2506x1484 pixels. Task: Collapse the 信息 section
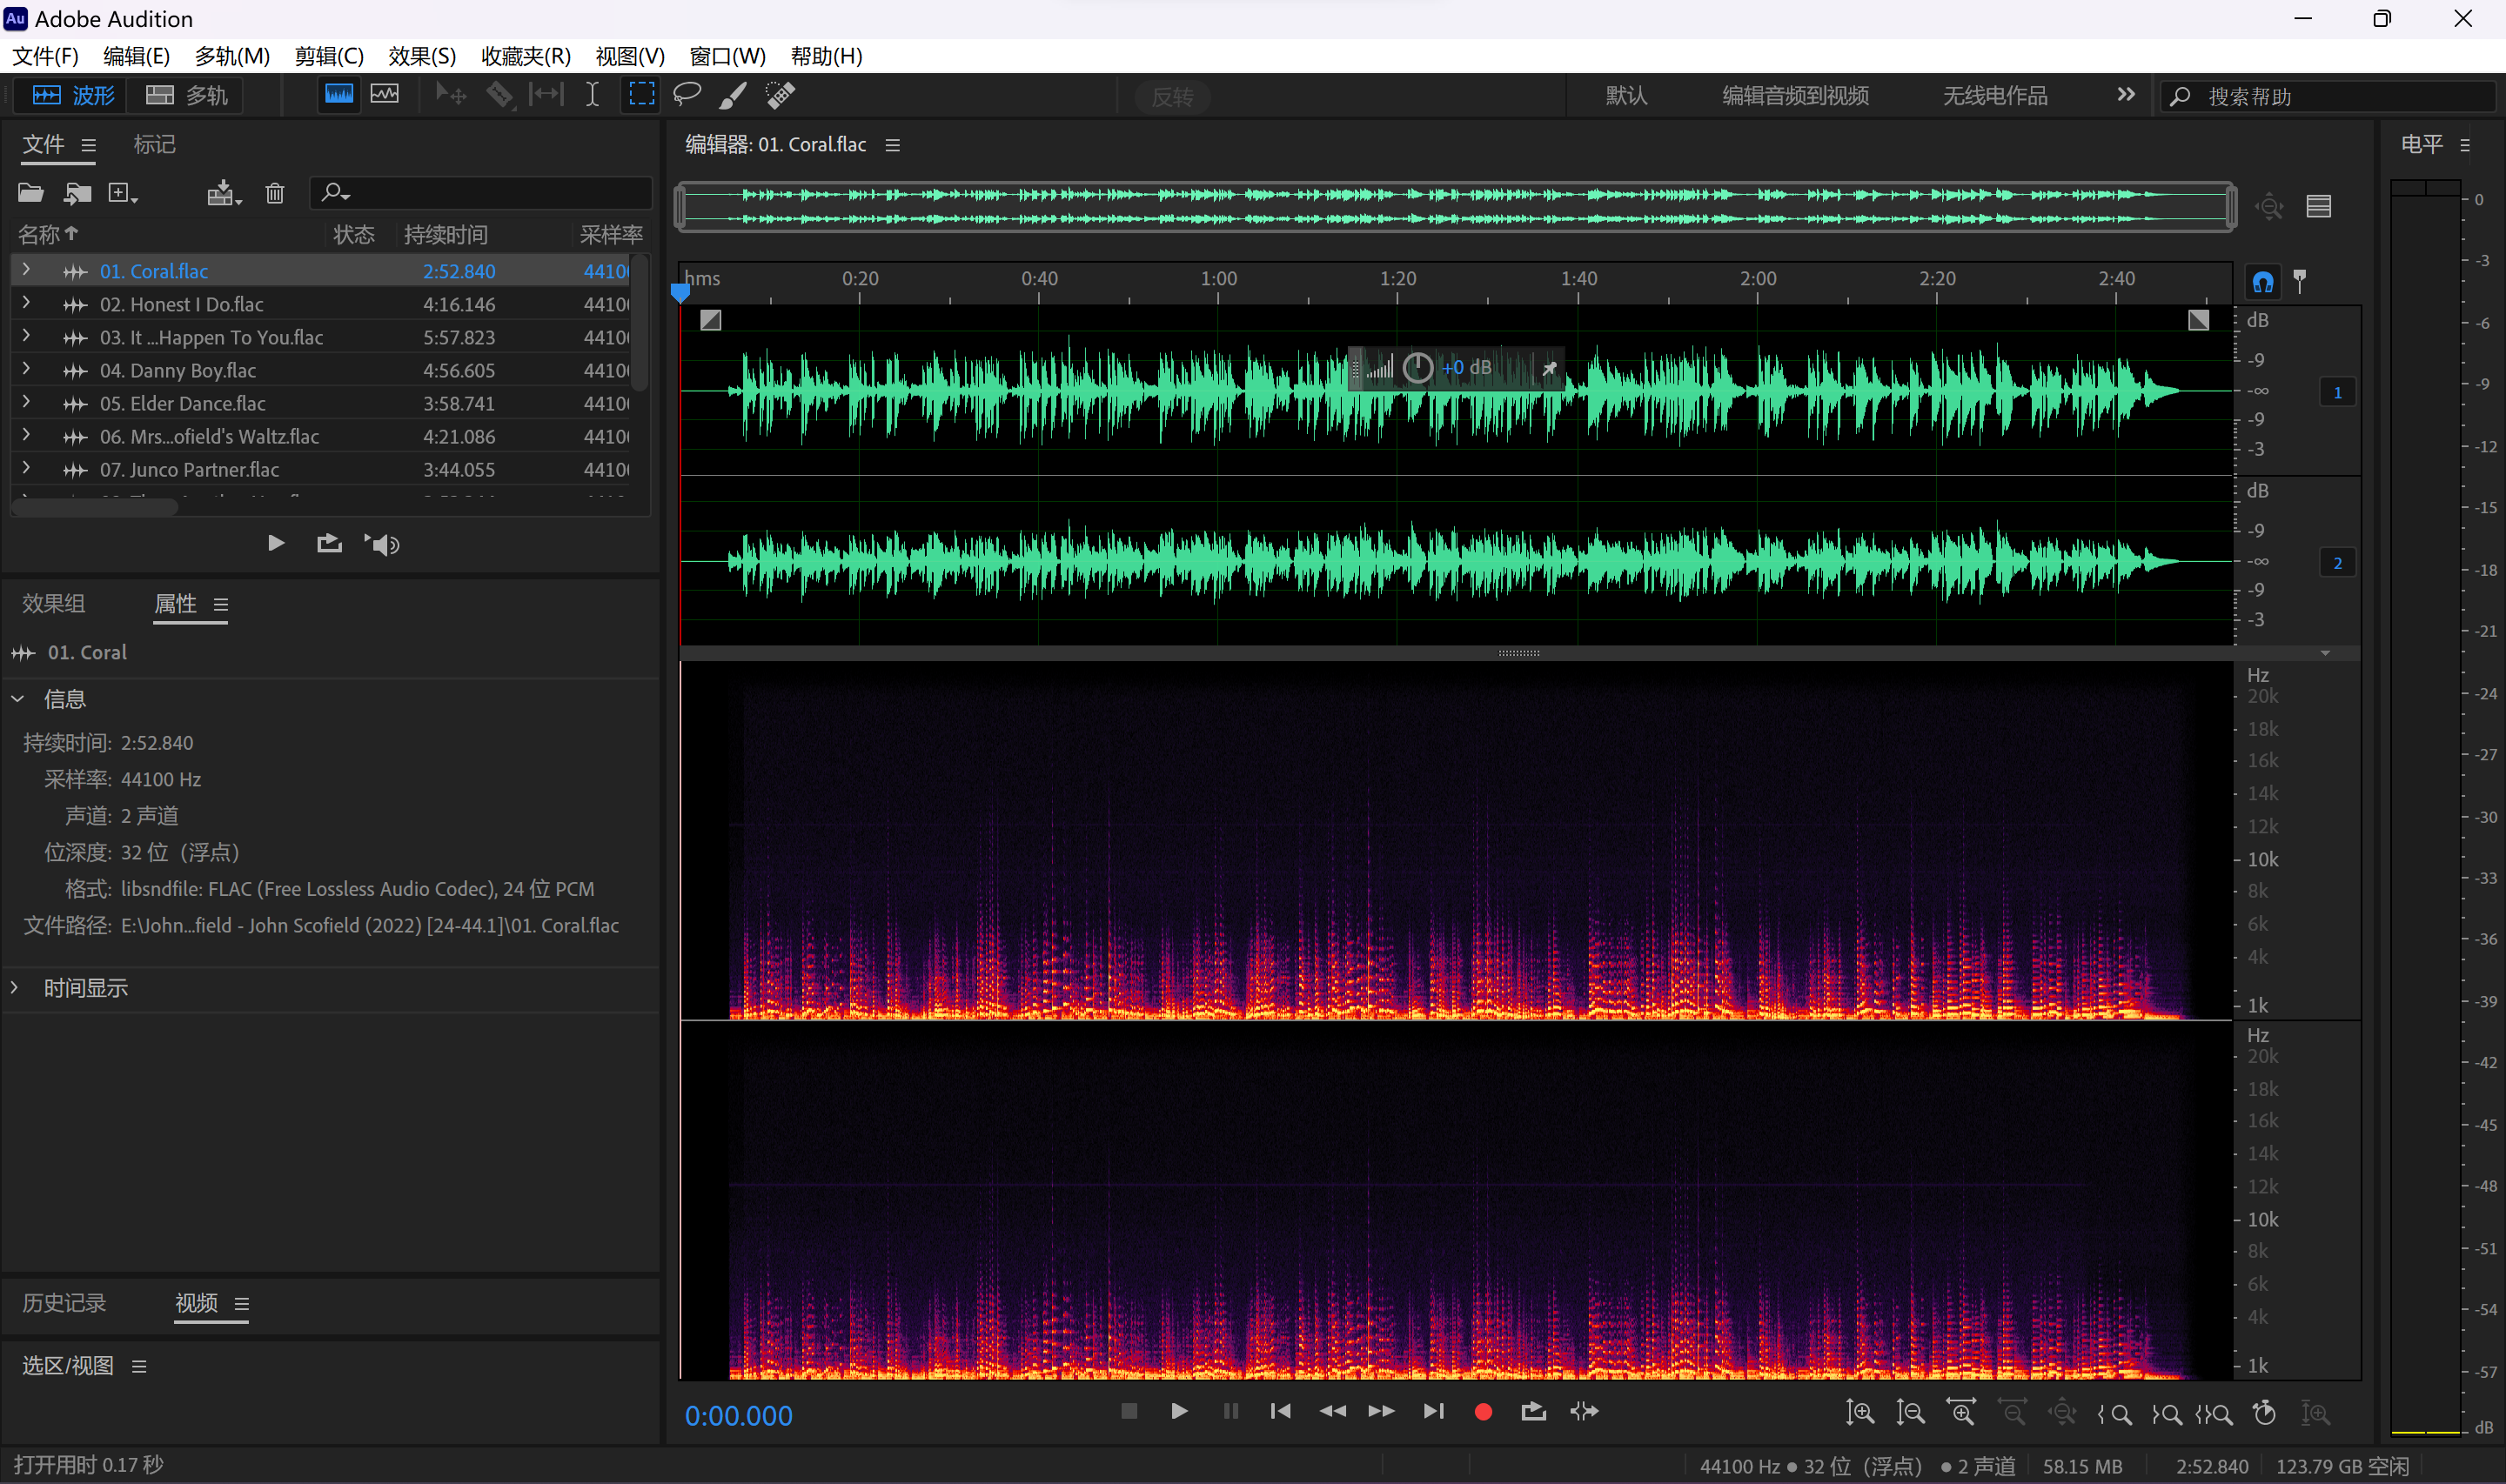17,699
